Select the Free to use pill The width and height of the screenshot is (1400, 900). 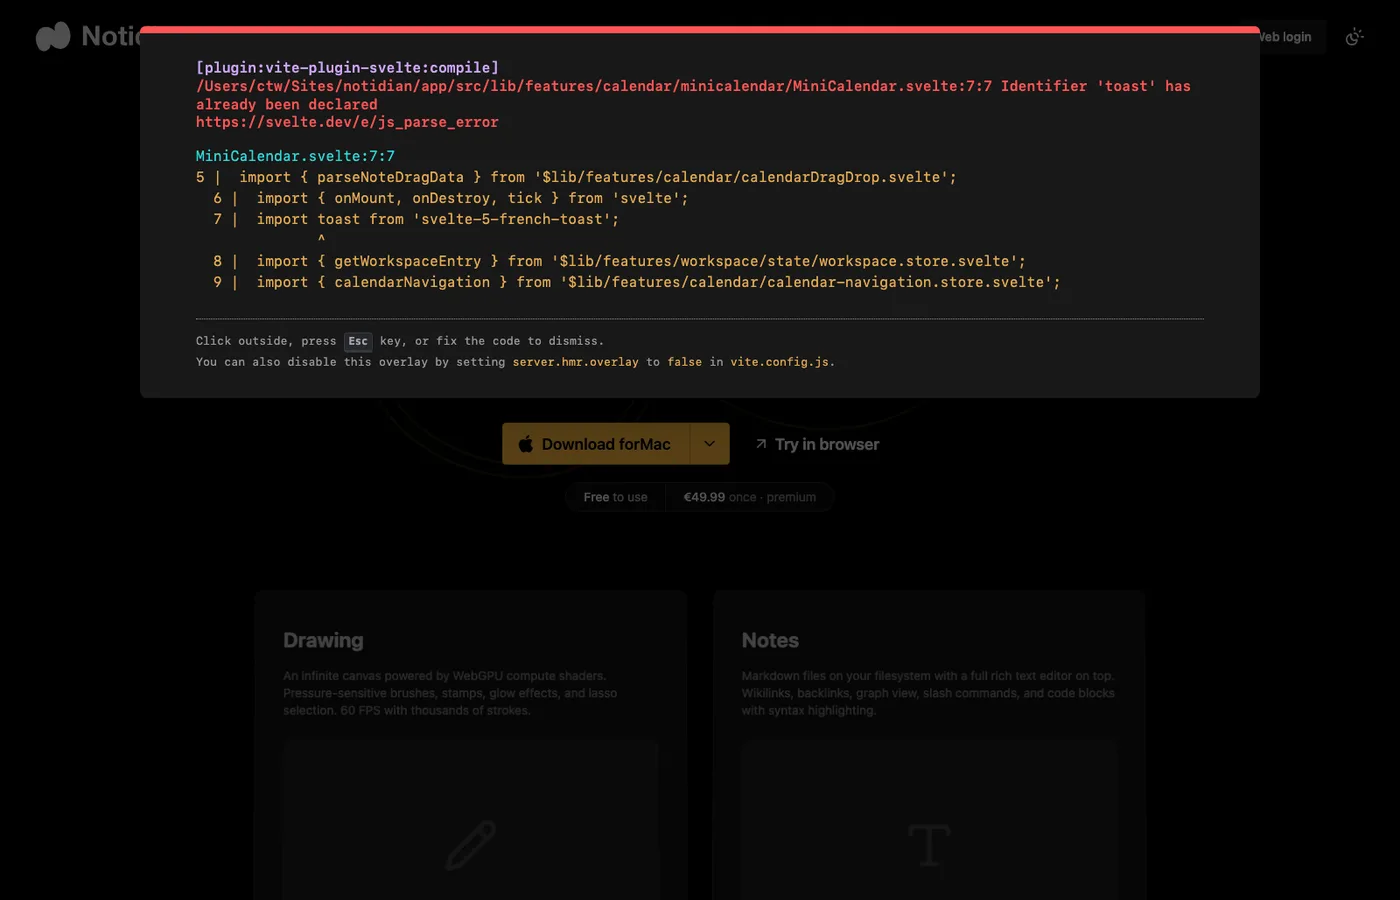tap(615, 497)
